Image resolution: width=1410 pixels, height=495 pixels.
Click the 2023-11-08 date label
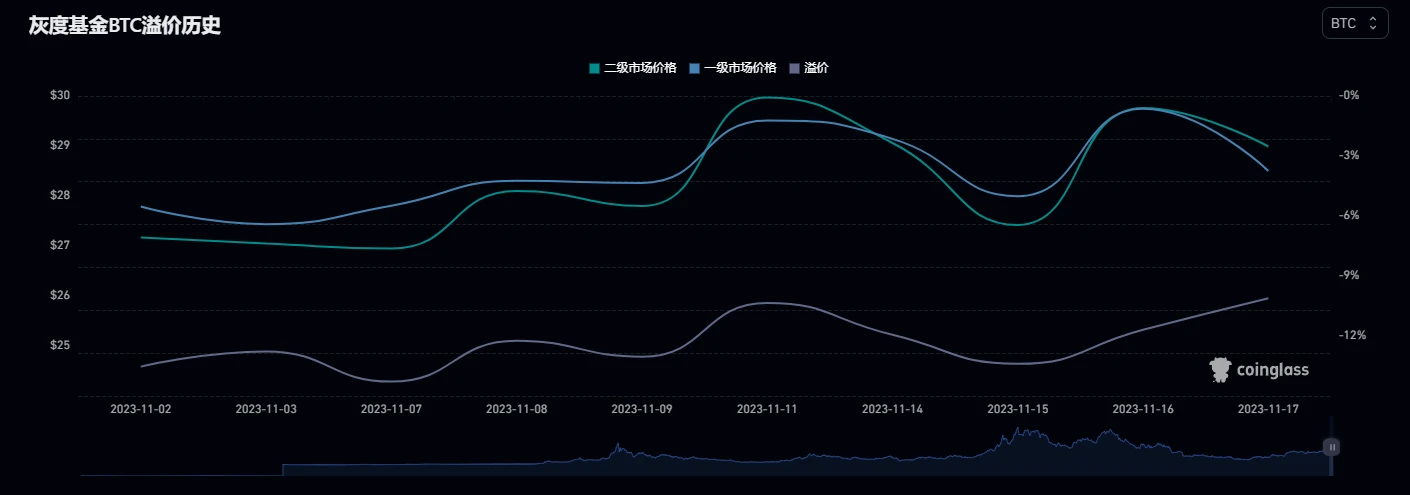click(x=516, y=409)
